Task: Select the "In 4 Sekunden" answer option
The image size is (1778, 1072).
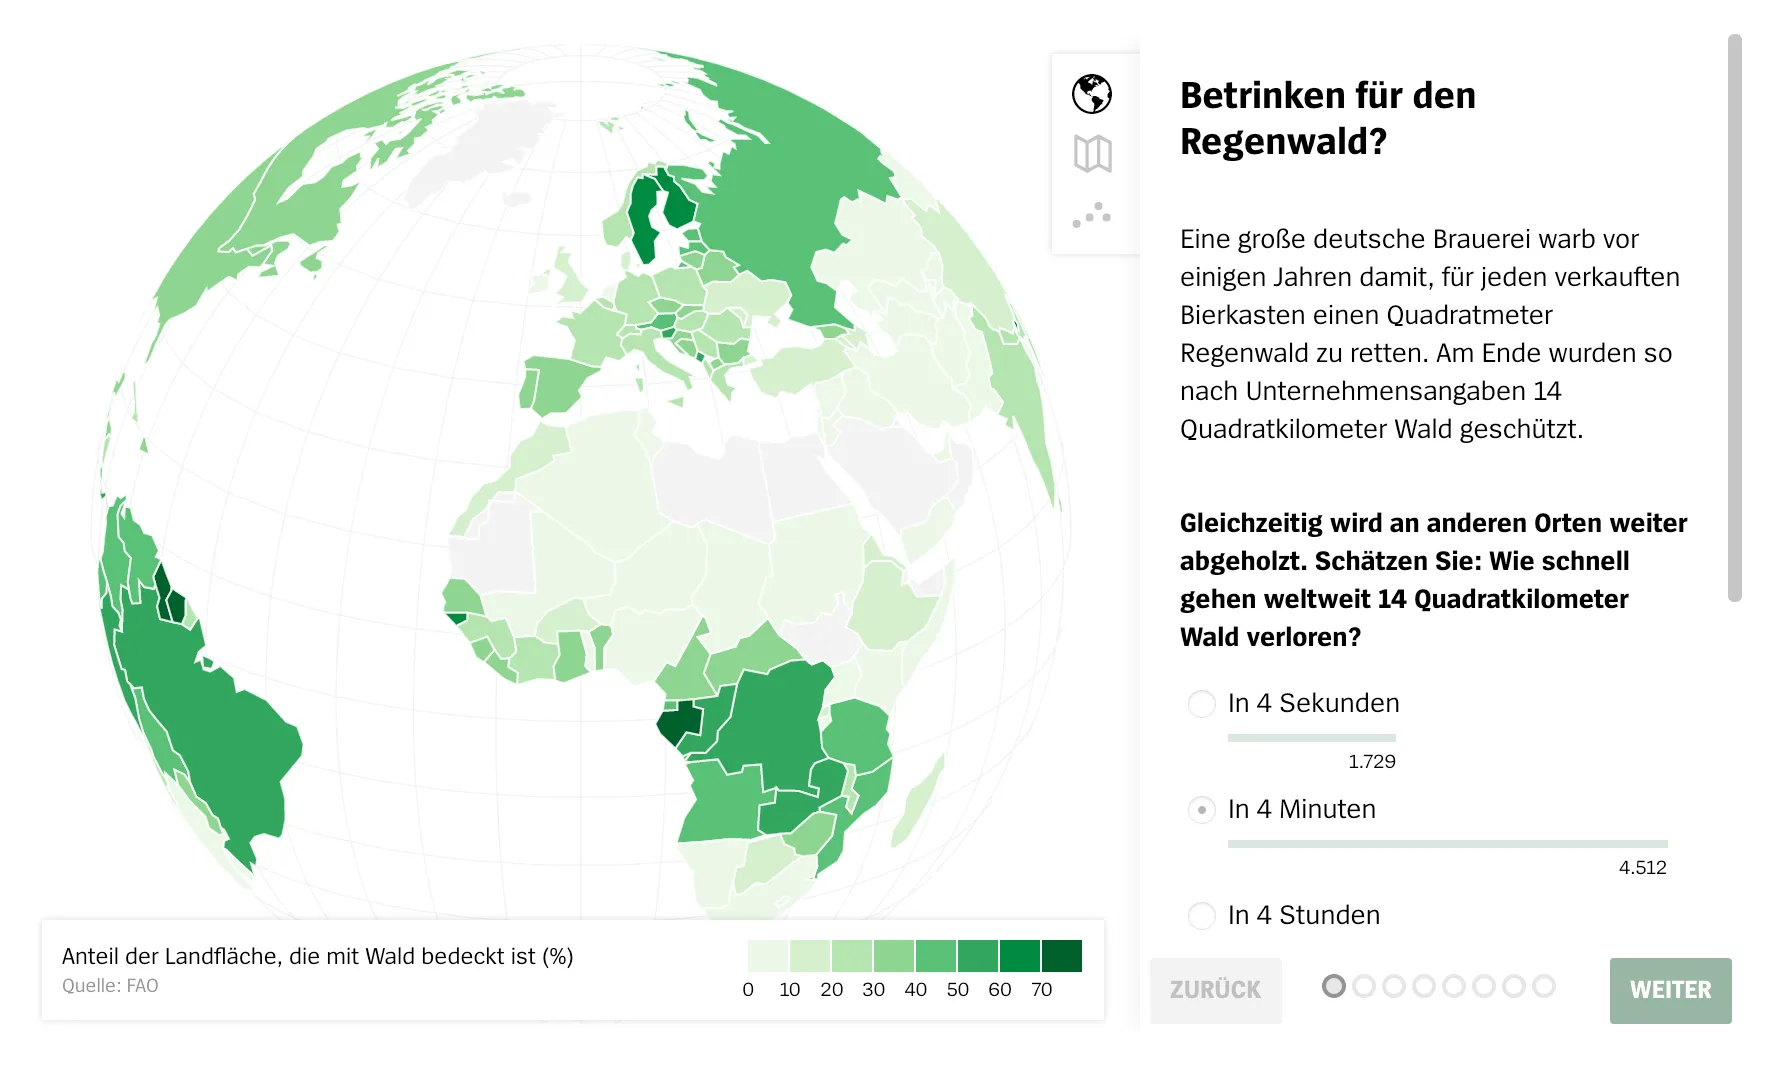Action: click(x=1200, y=703)
